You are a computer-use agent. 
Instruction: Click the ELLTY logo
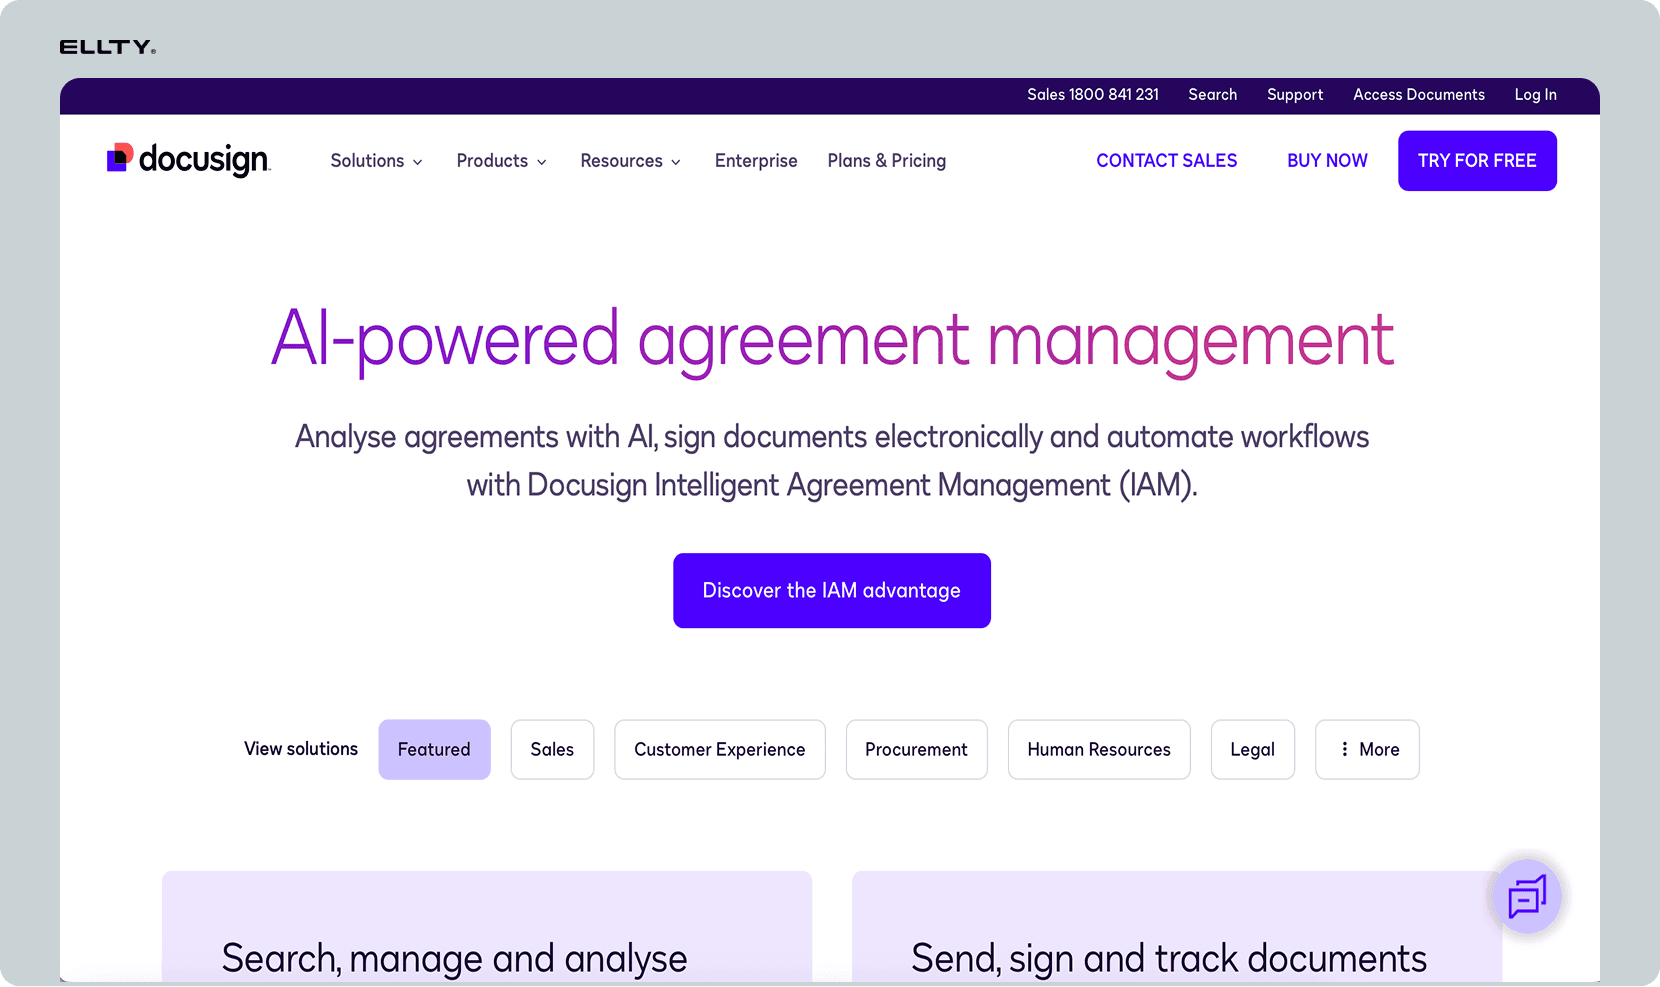108,47
